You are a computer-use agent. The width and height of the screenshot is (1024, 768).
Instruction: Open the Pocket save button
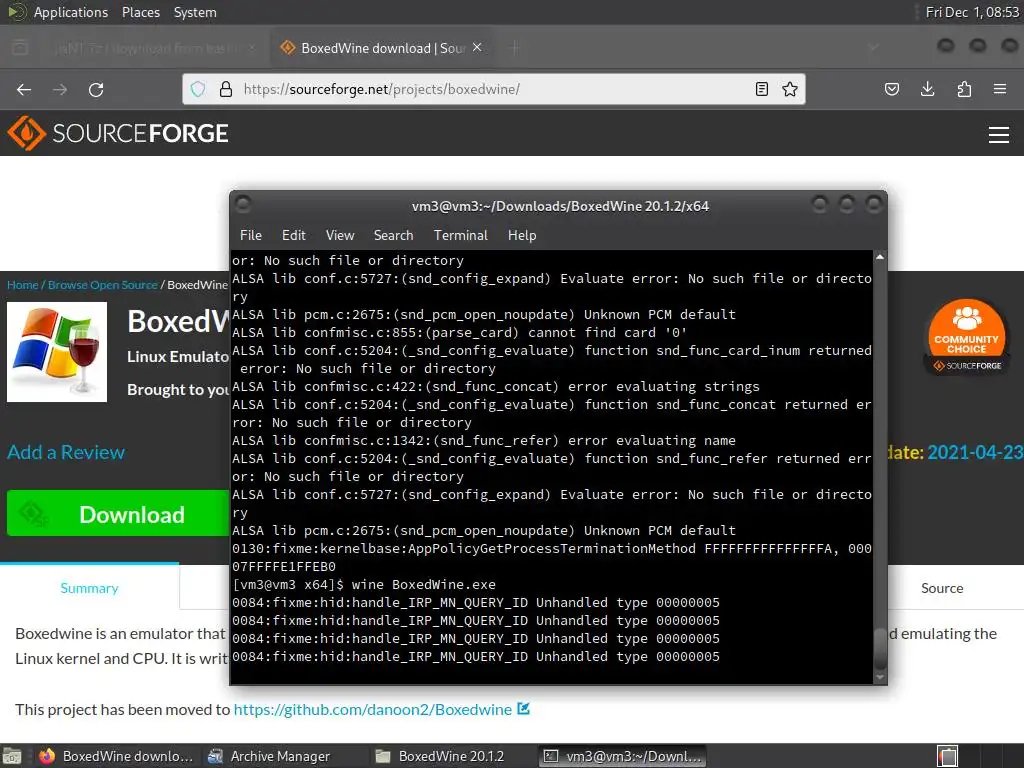(x=892, y=89)
